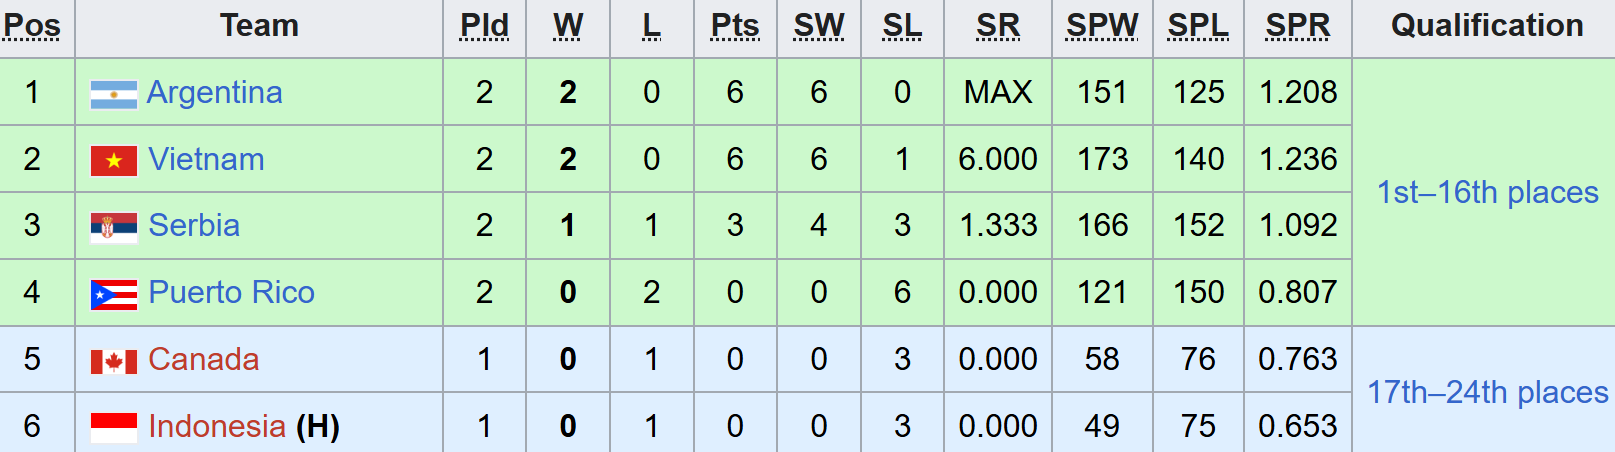The height and width of the screenshot is (452, 1615).
Task: Follow the 17th–24th places link
Action: coord(1487,392)
